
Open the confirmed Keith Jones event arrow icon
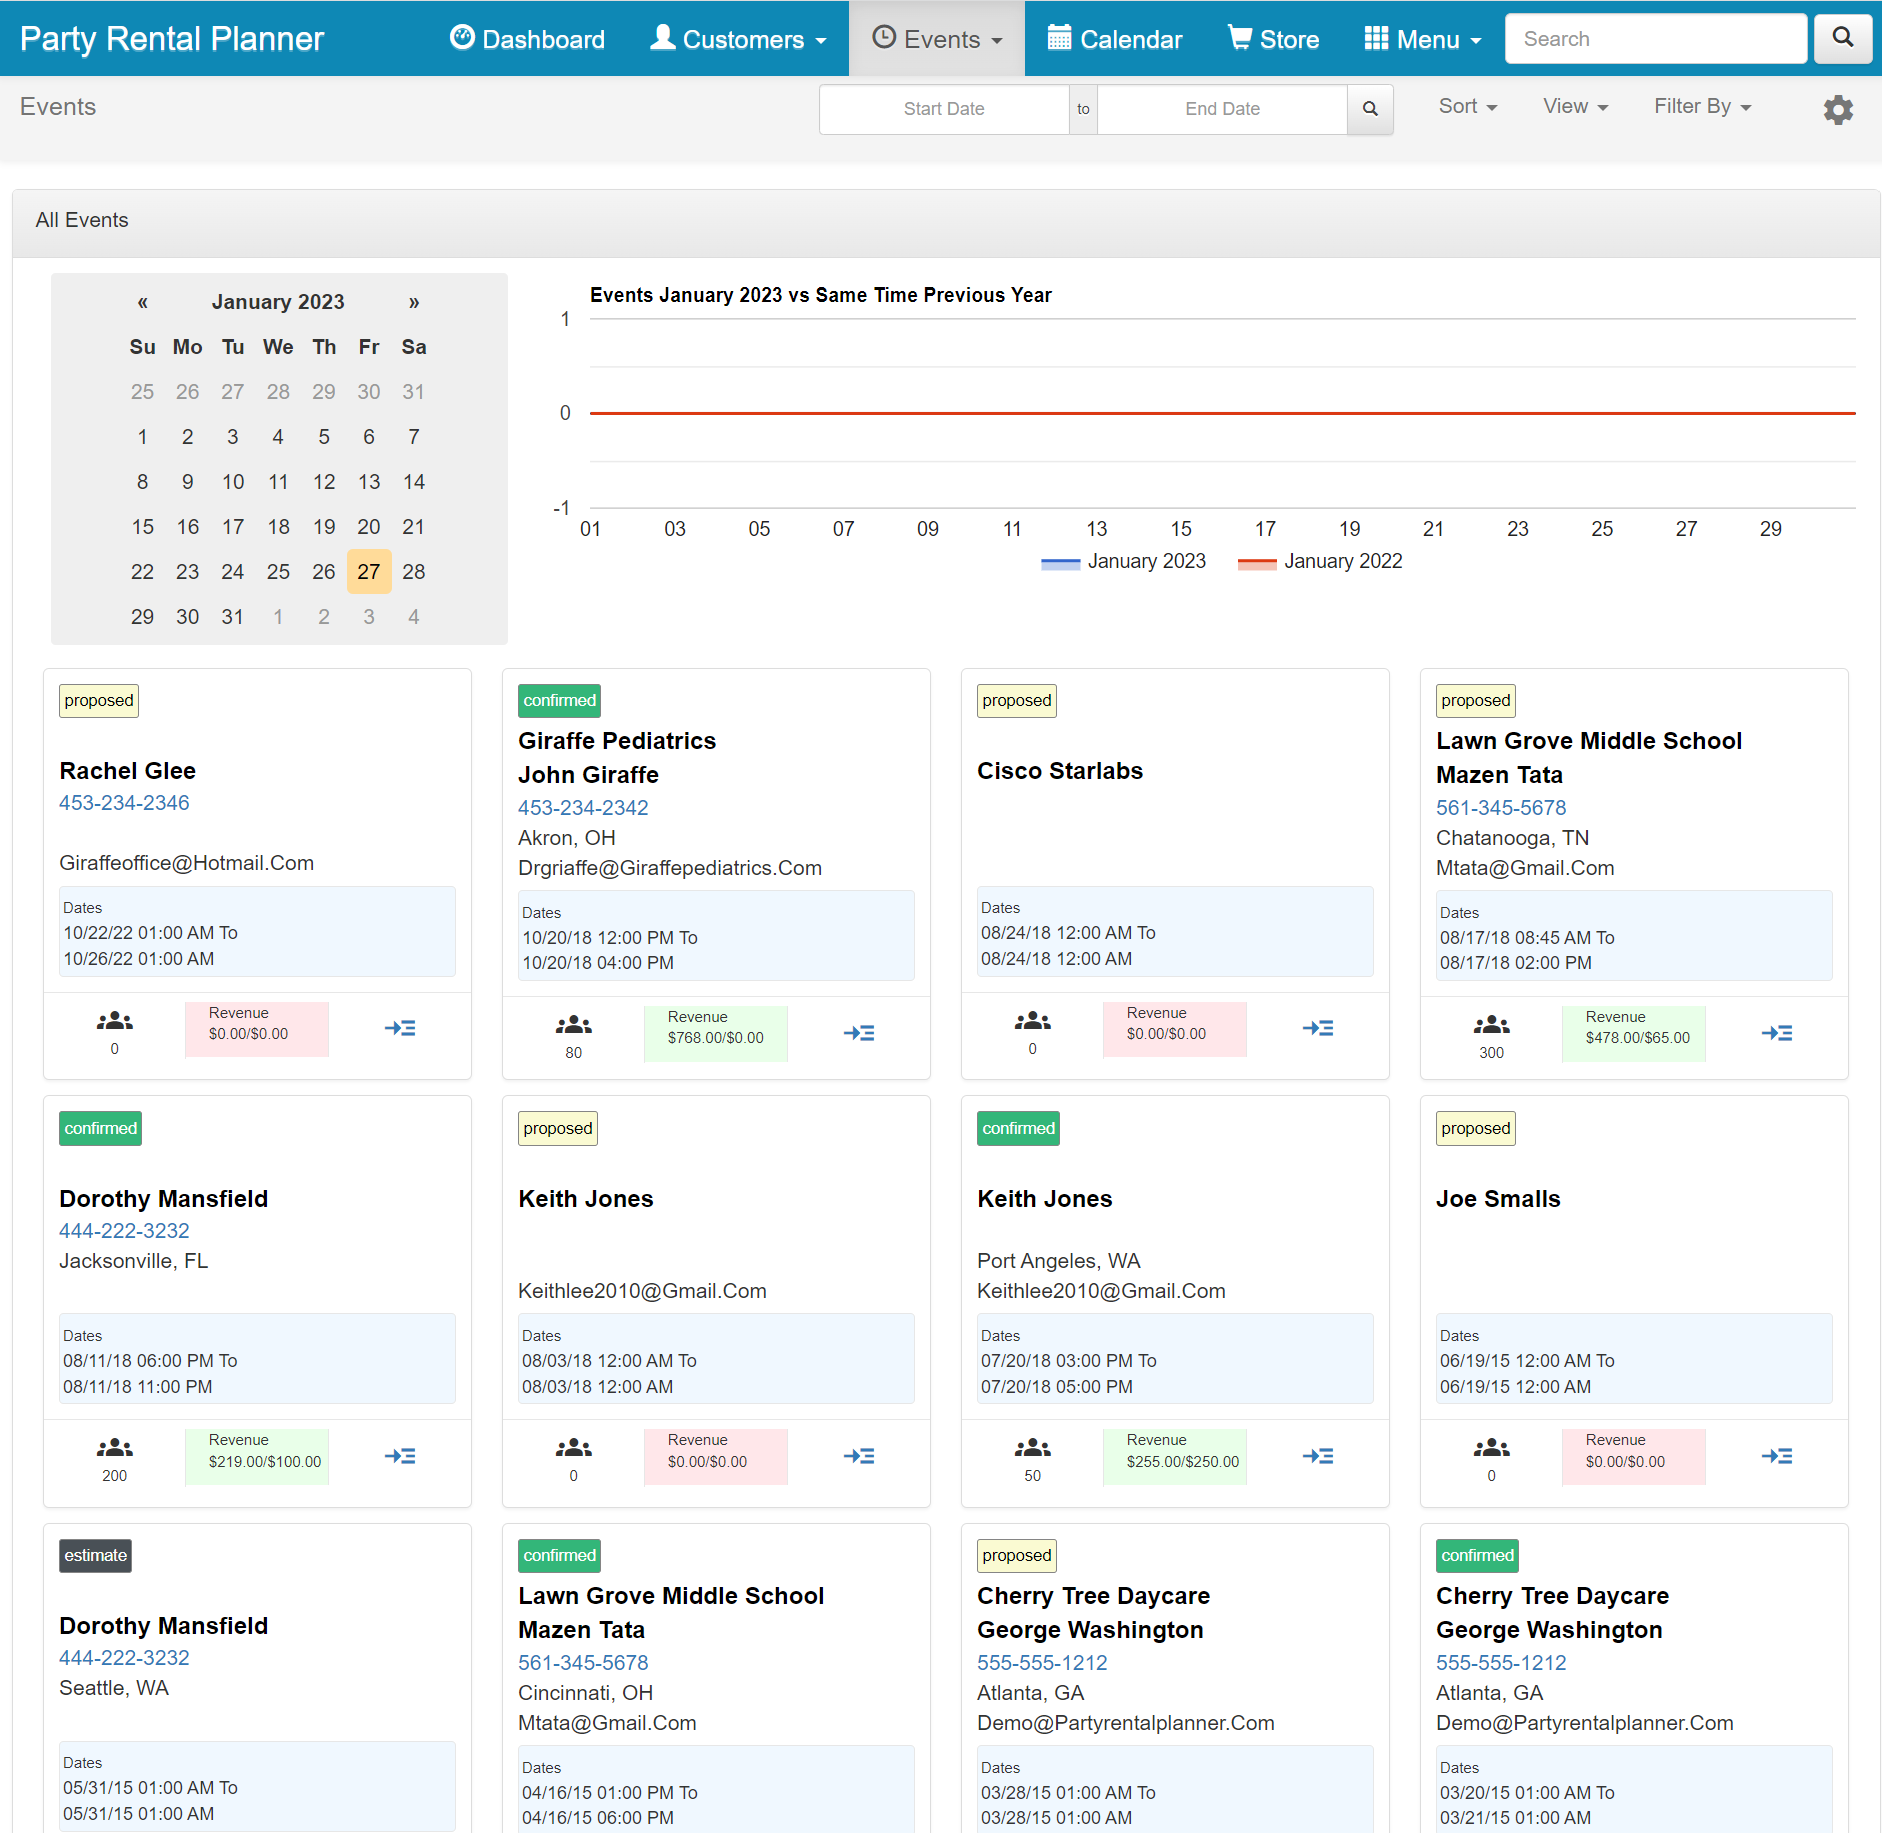1318,1456
